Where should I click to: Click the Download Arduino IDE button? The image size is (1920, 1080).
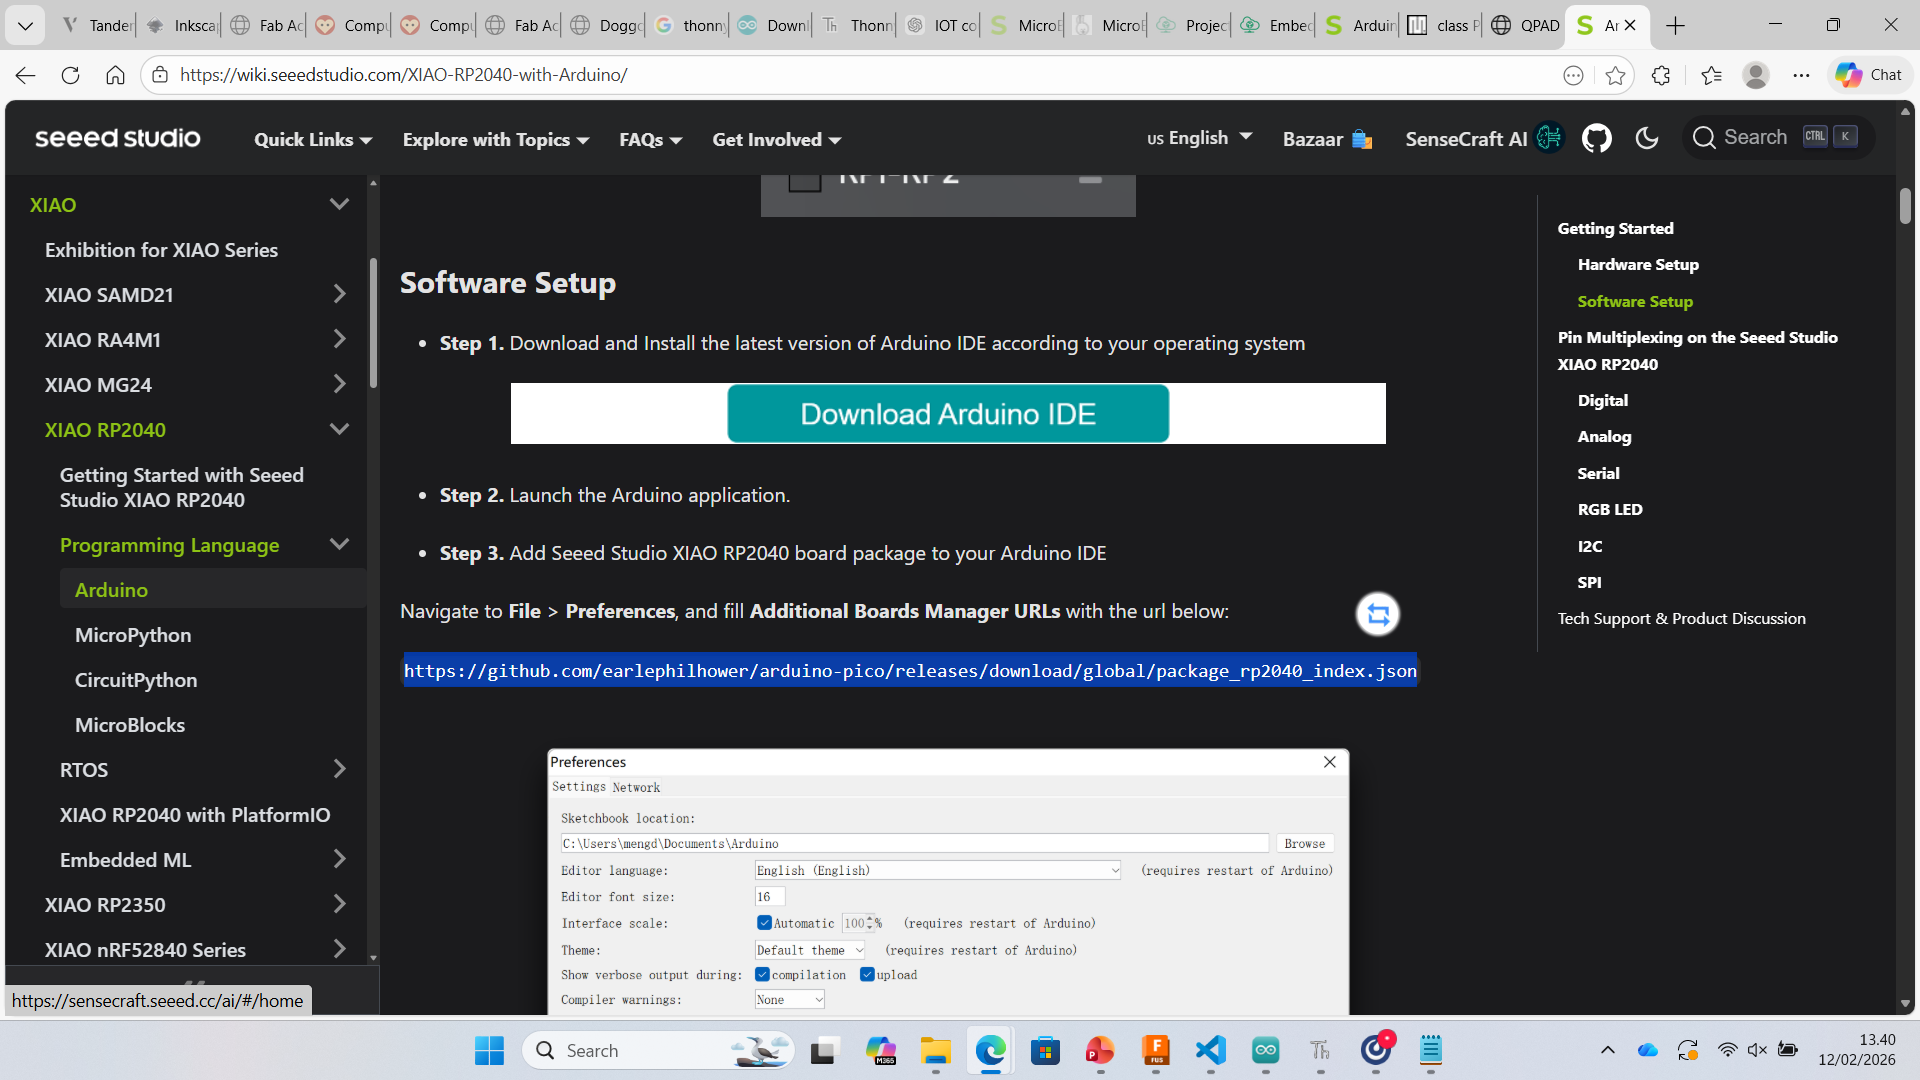948,413
